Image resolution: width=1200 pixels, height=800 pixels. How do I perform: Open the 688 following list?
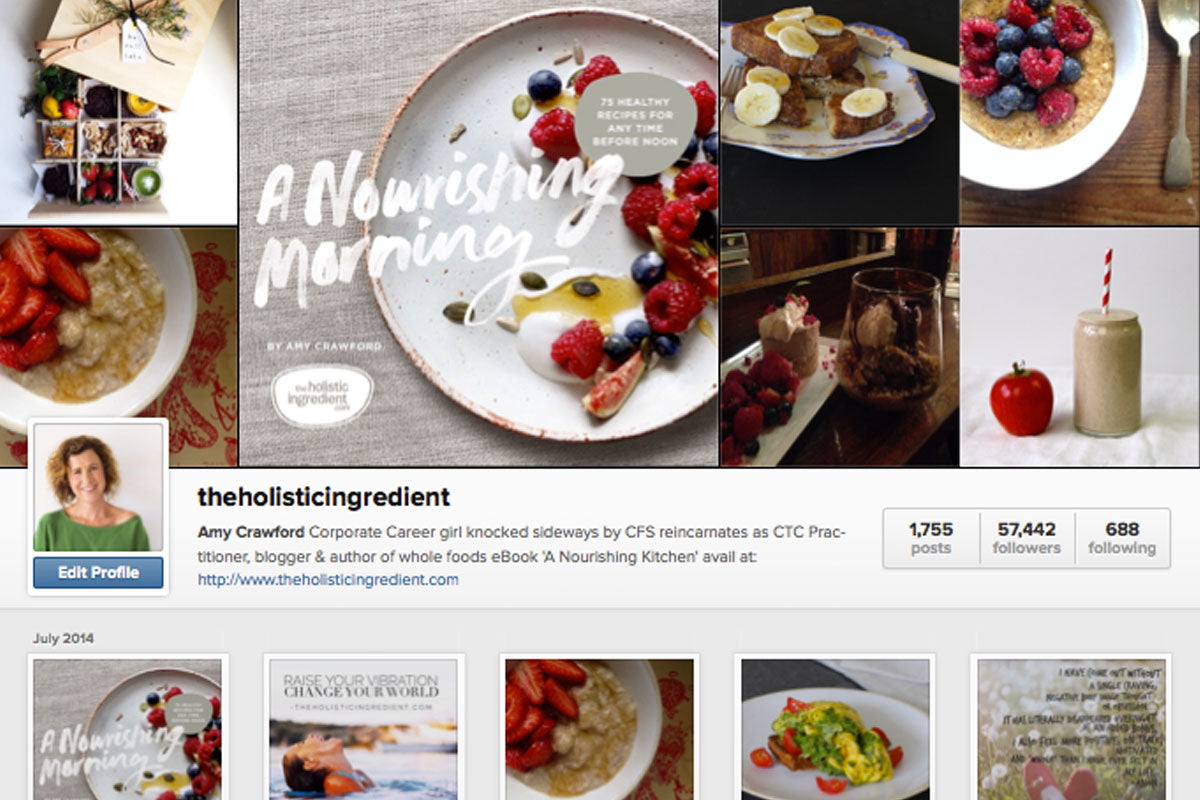pyautogui.click(x=1122, y=538)
